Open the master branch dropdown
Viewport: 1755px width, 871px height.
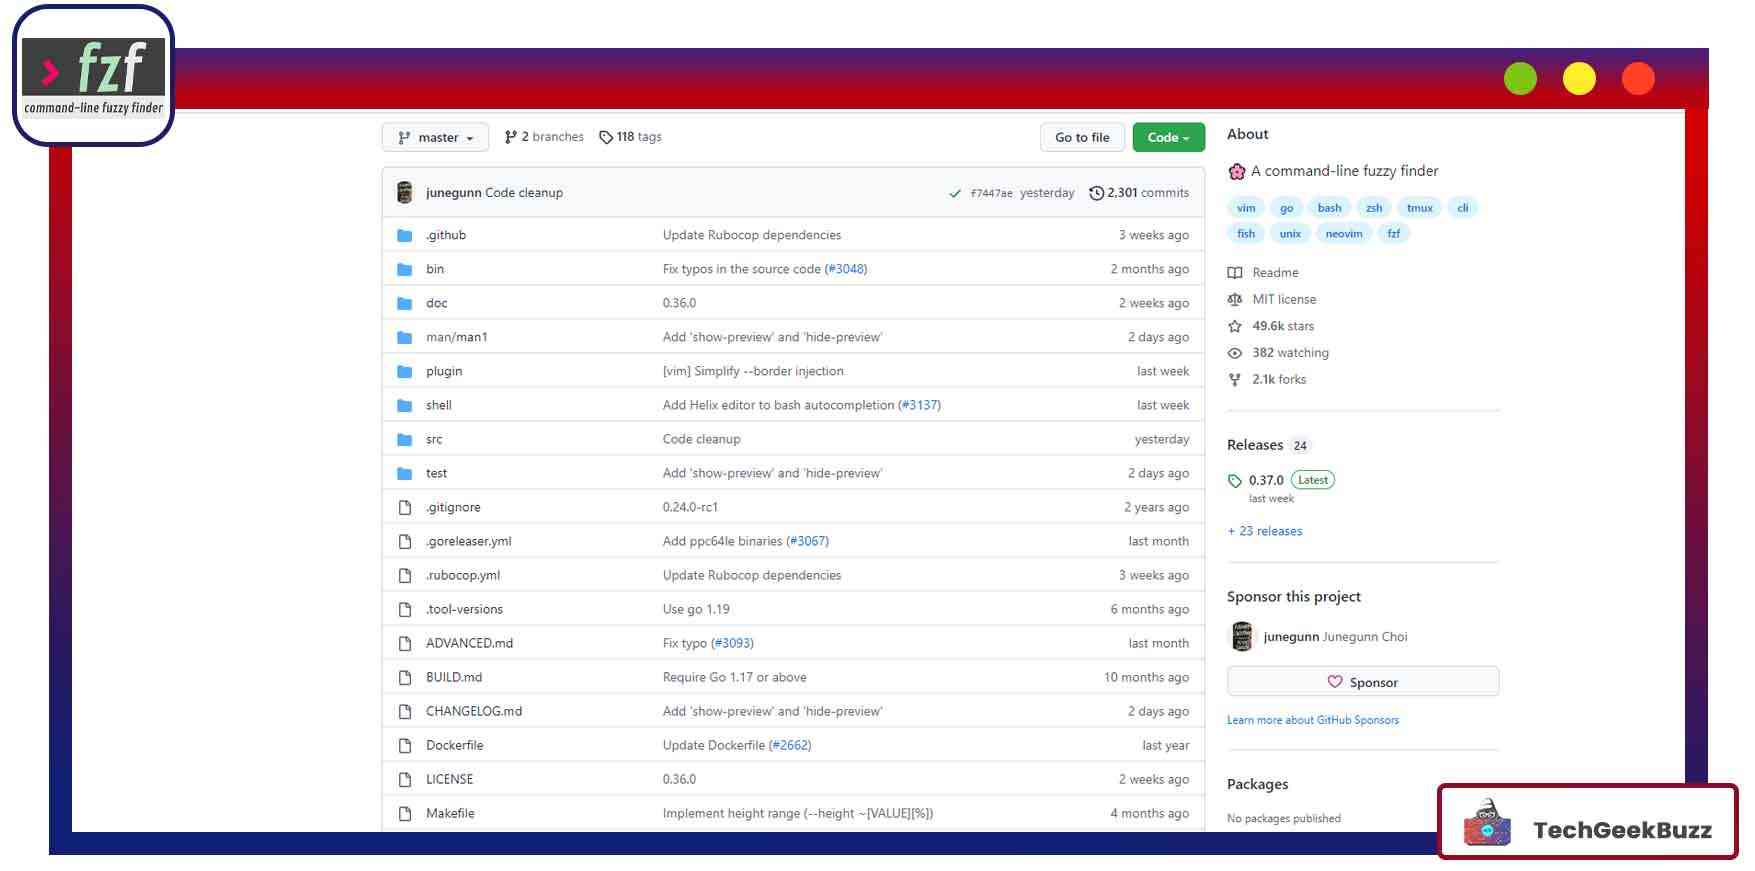click(x=435, y=137)
